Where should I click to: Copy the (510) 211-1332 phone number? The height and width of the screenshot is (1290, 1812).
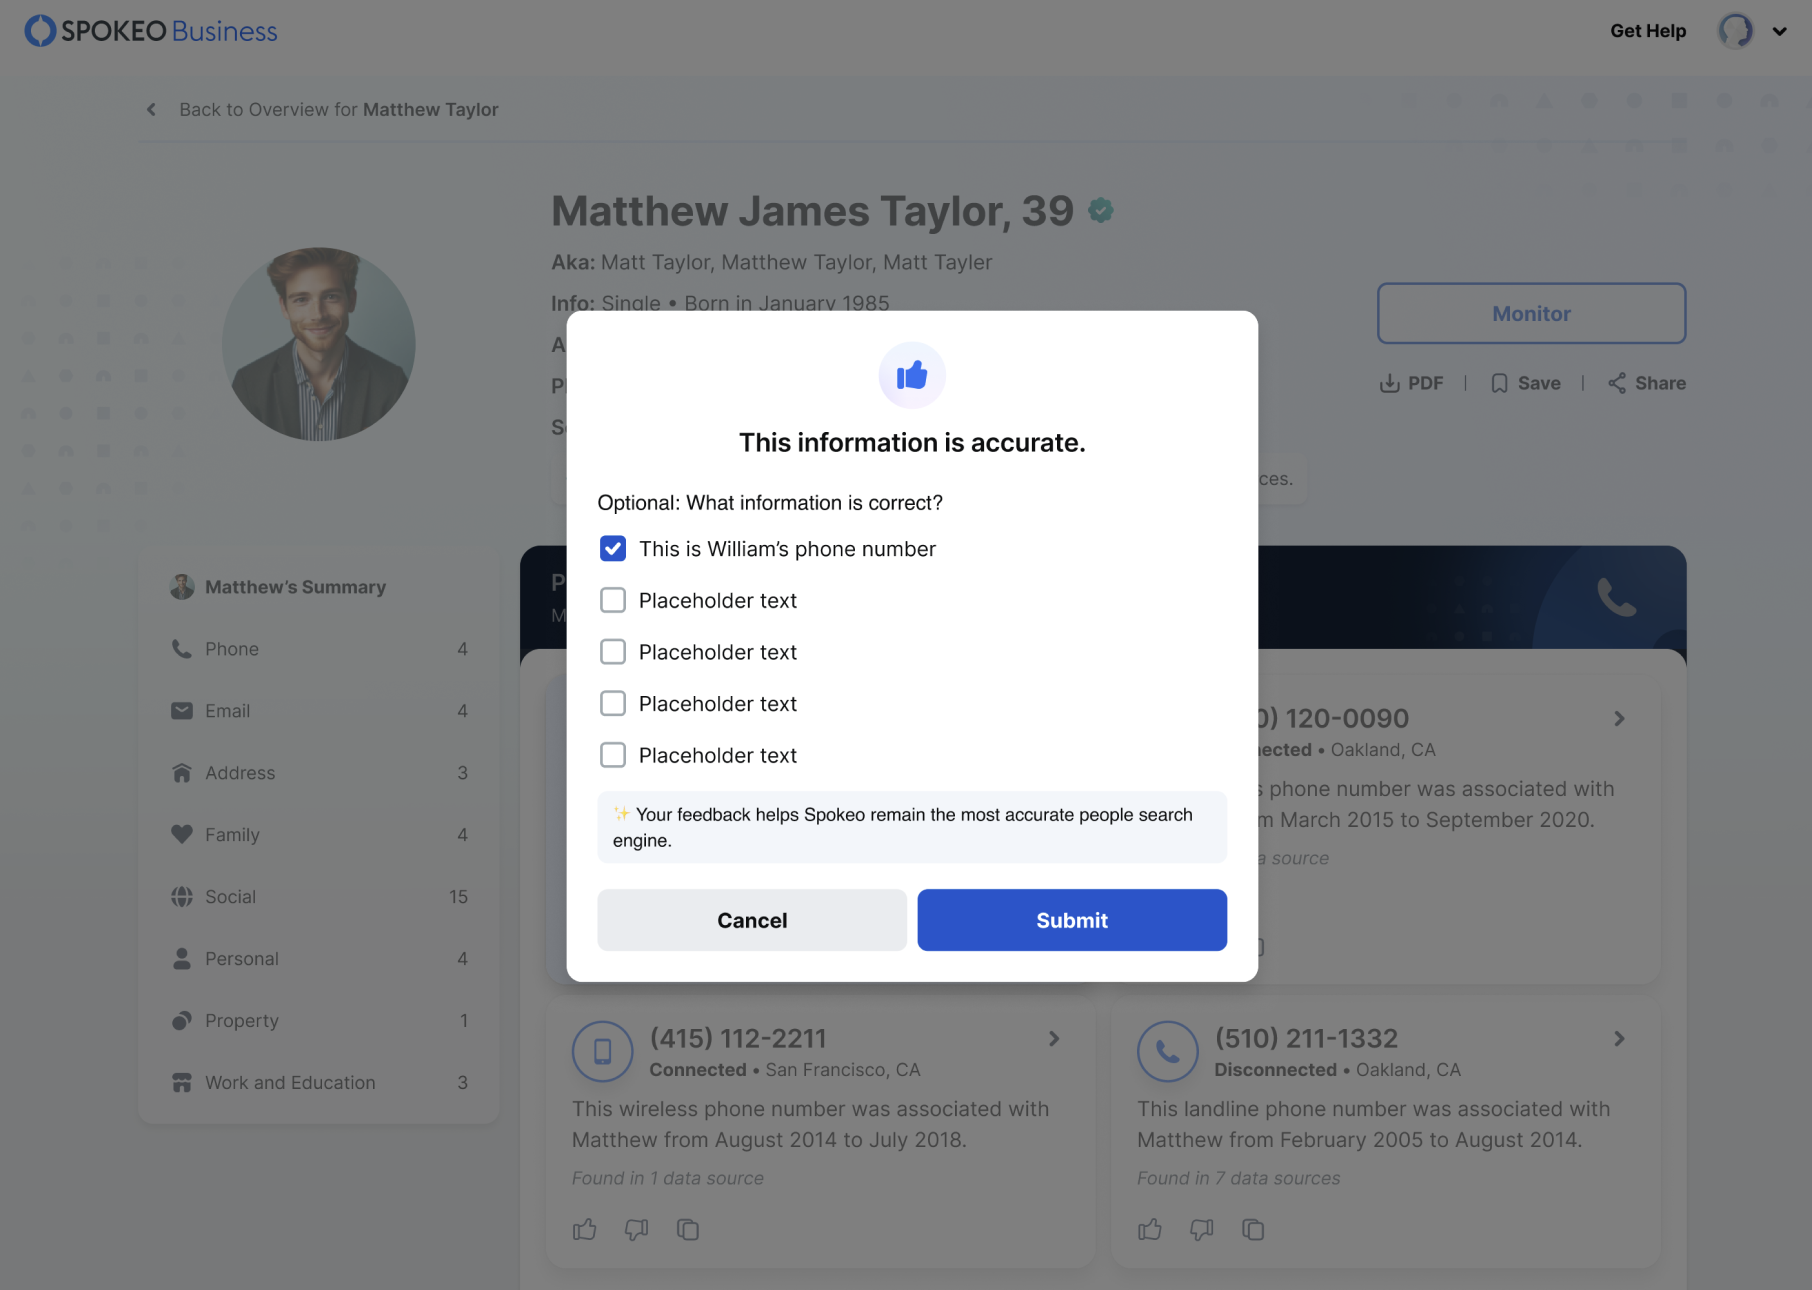[x=1253, y=1229]
